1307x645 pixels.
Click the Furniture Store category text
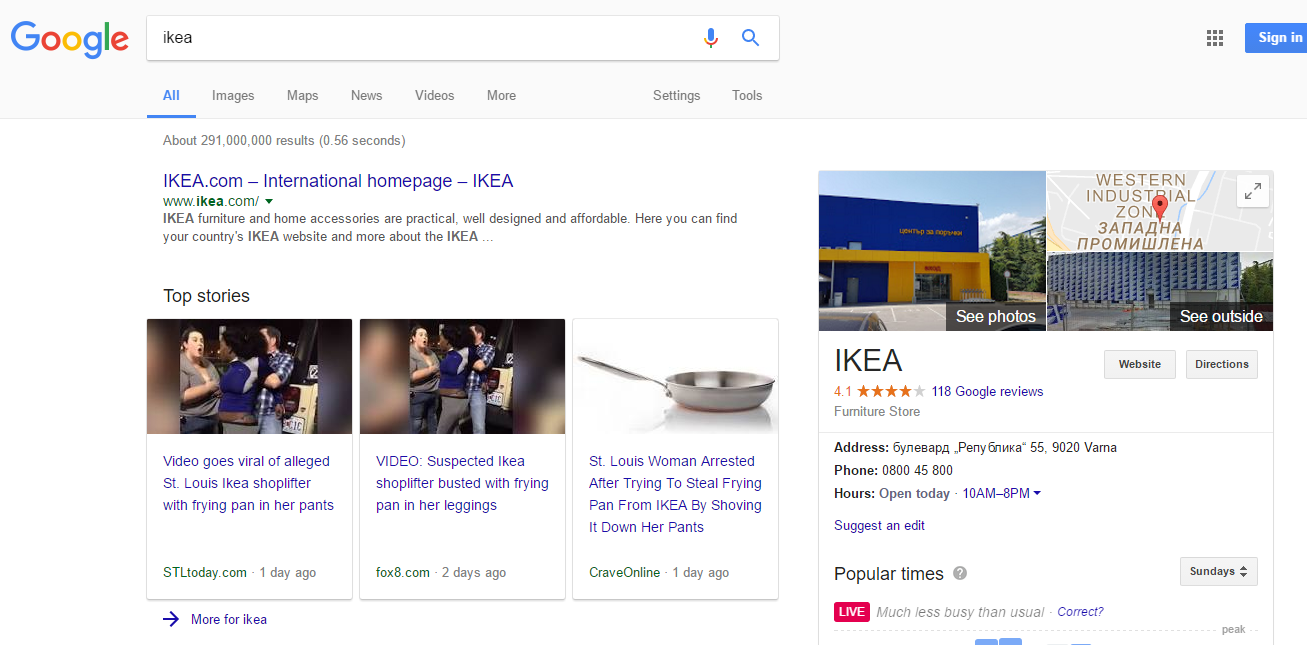click(x=877, y=411)
